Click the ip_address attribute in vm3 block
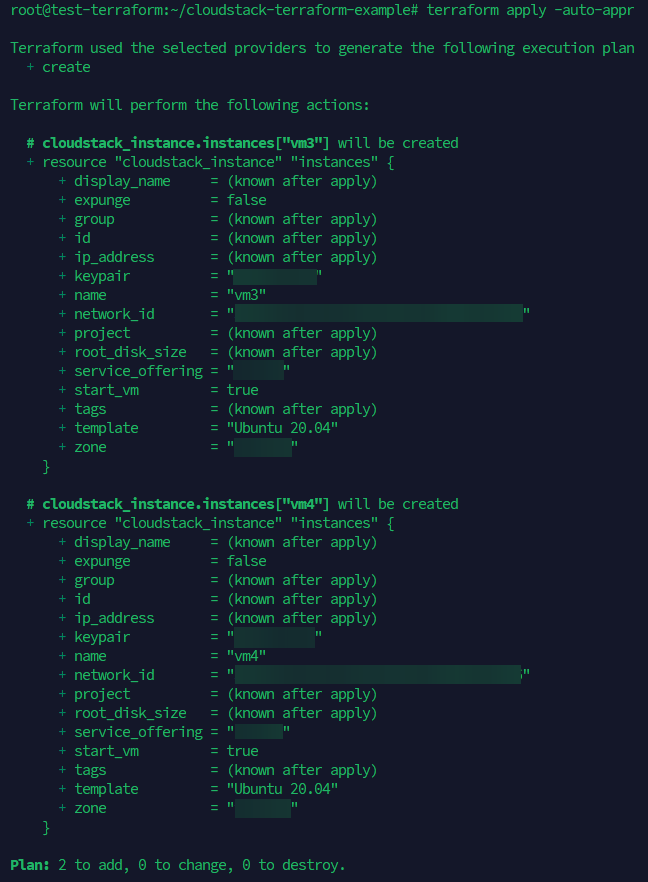 pos(114,257)
